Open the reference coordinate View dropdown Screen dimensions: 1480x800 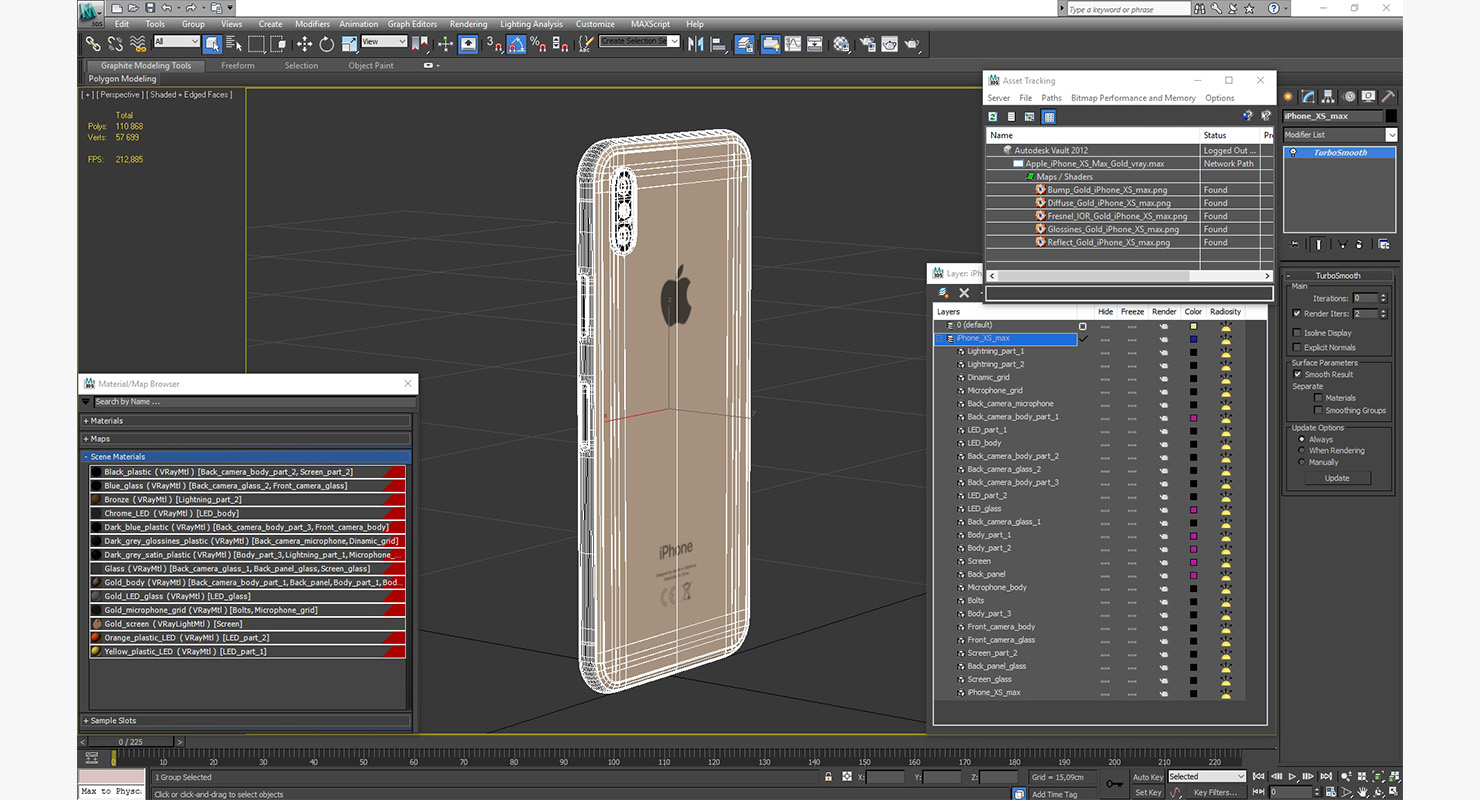tap(384, 42)
